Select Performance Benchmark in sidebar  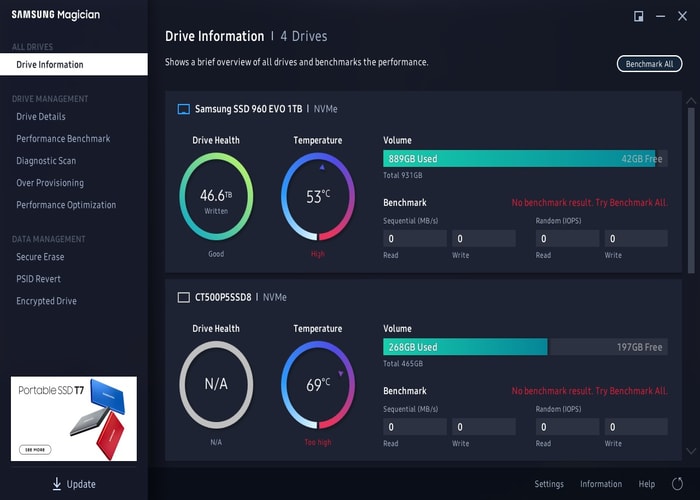click(x=63, y=139)
